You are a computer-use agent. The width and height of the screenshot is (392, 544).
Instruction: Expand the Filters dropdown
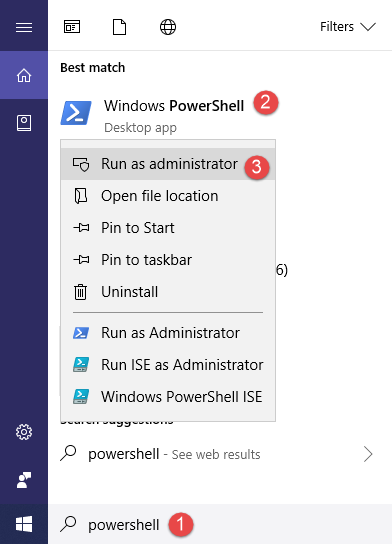tap(348, 27)
